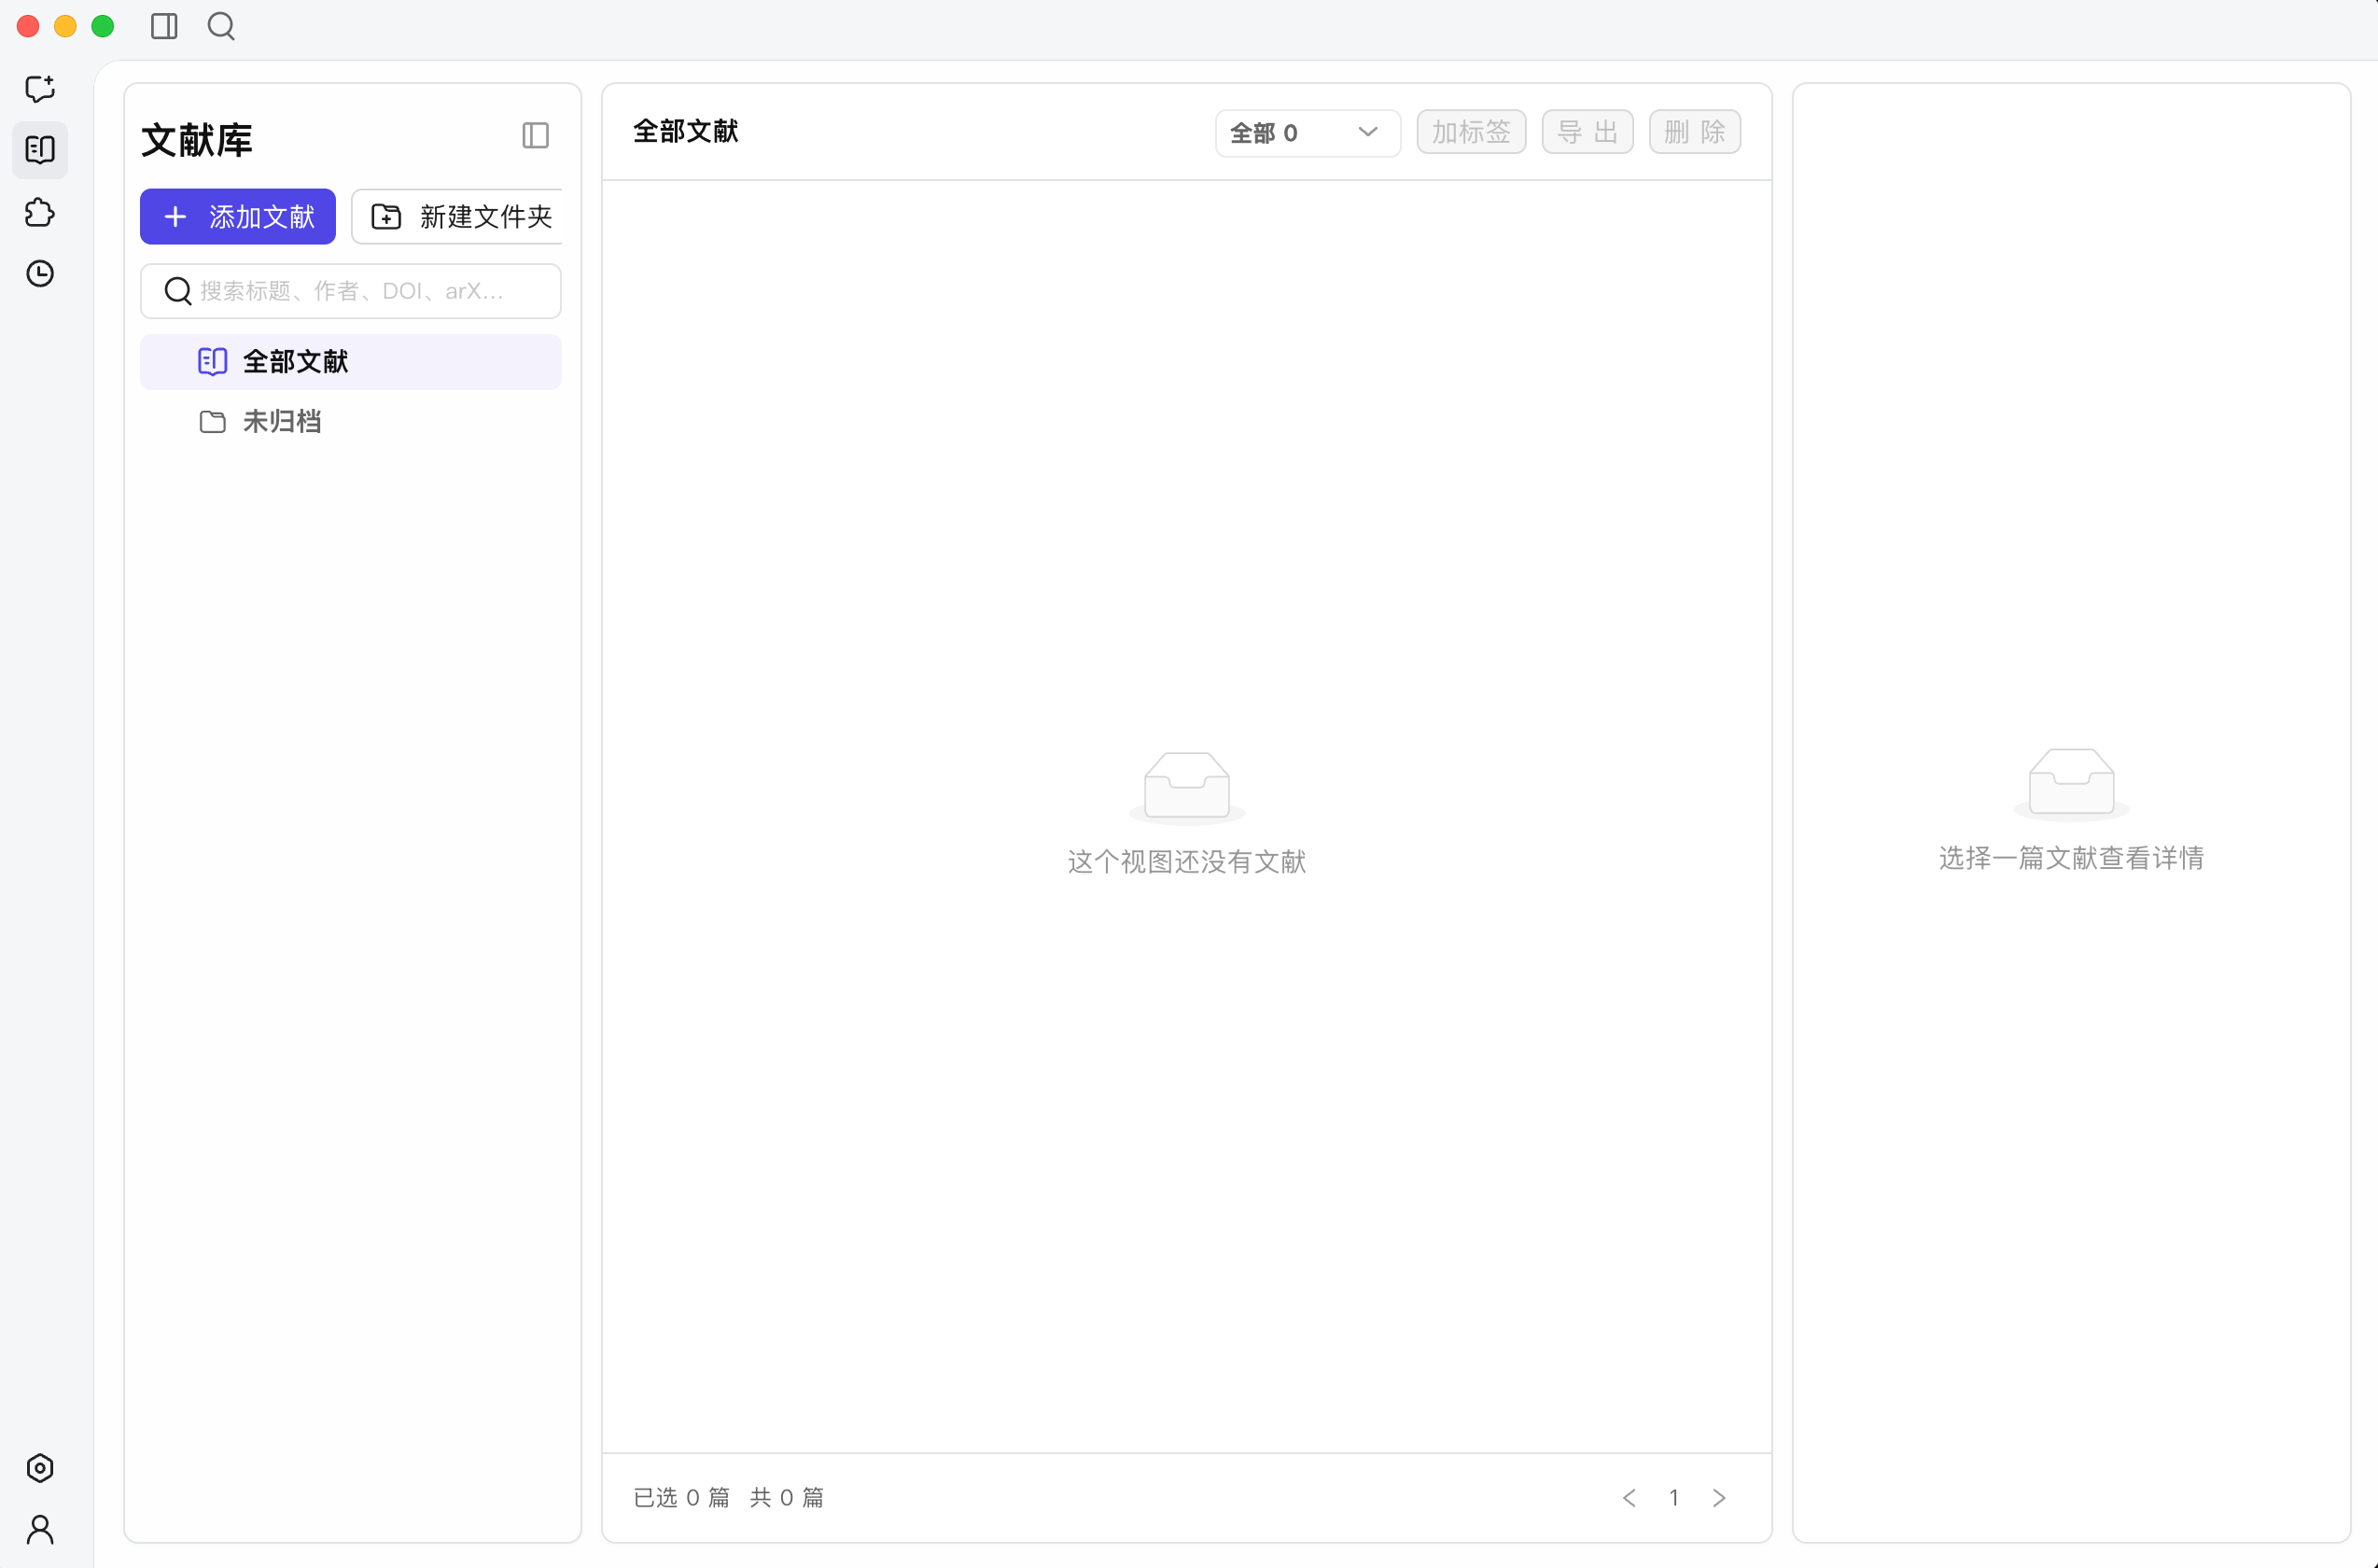
Task: Click the 文献库 panel heading
Action: [197, 140]
